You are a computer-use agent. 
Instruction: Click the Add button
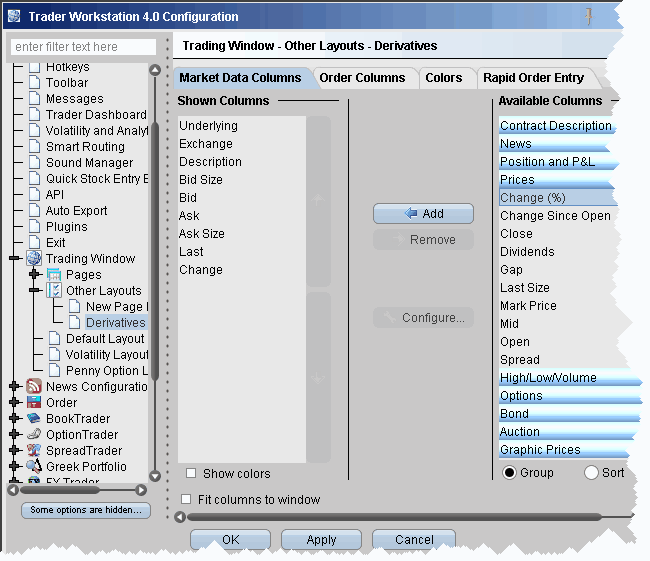pos(423,214)
